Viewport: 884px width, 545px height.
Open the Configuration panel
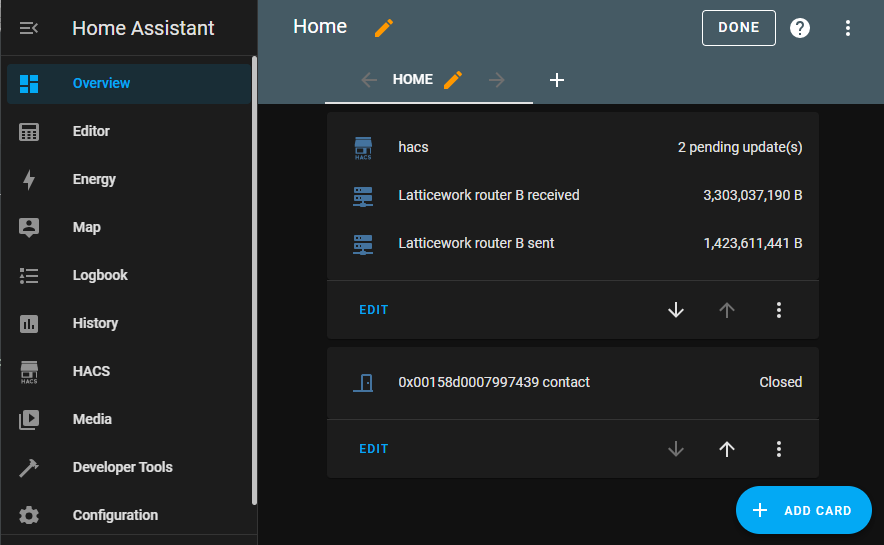129,515
